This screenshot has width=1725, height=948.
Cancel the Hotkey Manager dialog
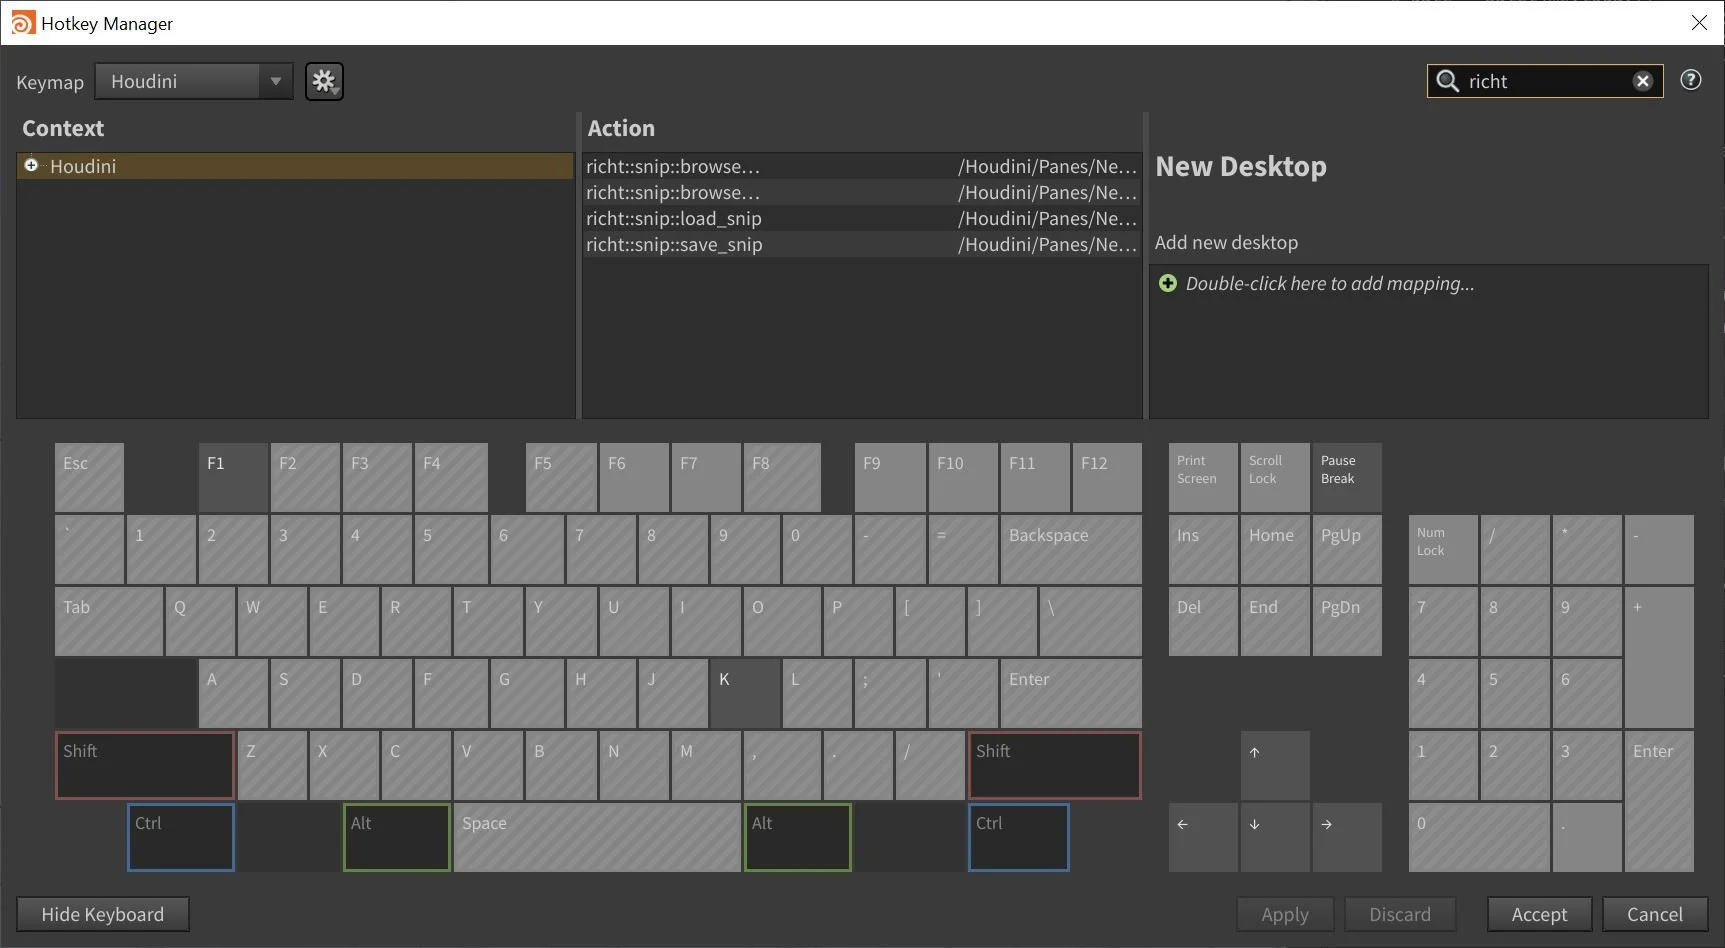(1654, 913)
